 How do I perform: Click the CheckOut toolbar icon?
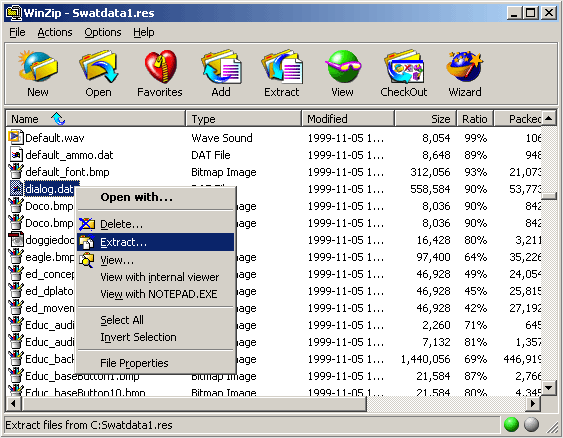[404, 67]
